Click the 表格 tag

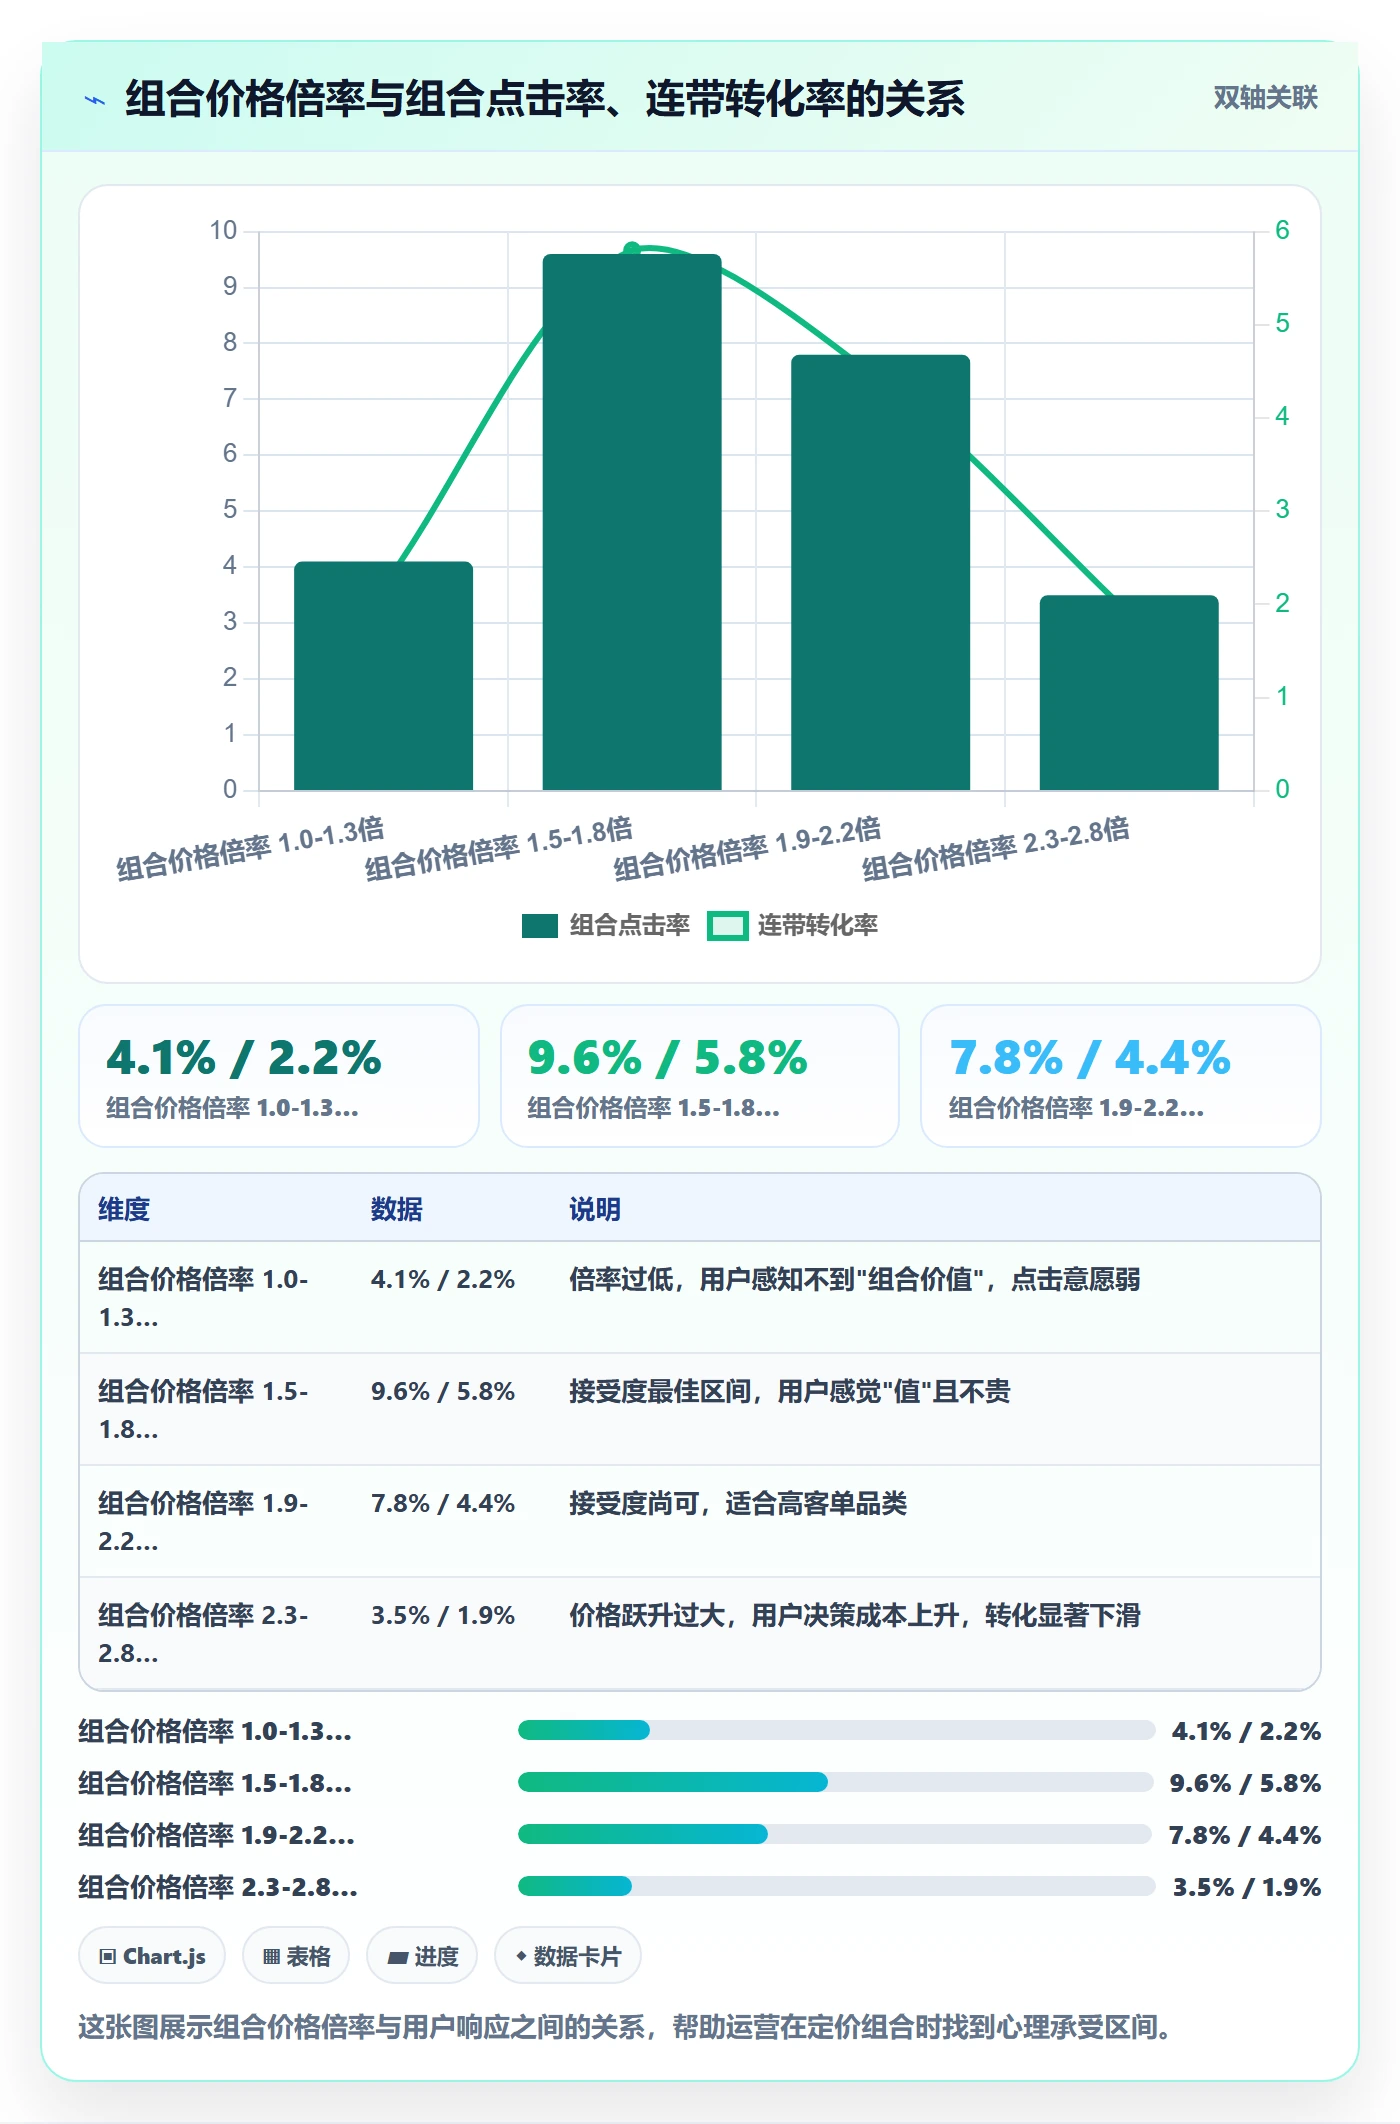pyautogui.click(x=296, y=1955)
